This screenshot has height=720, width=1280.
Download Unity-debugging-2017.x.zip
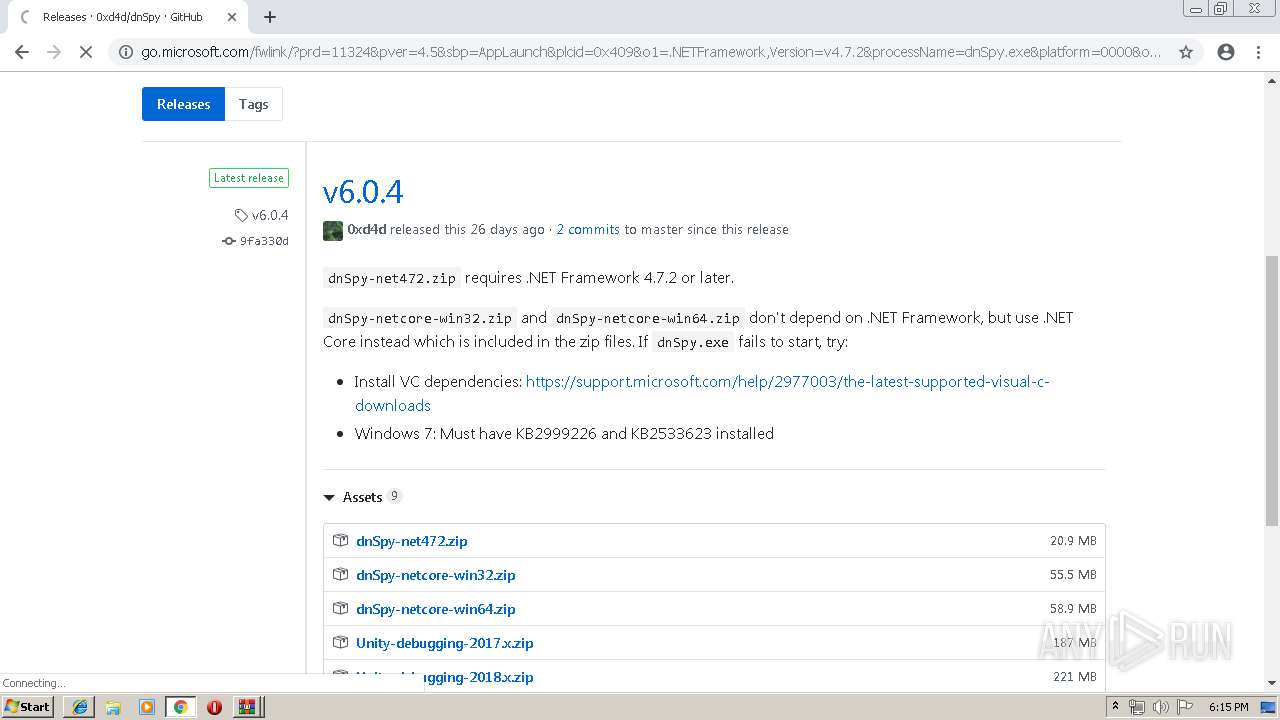[x=445, y=643]
